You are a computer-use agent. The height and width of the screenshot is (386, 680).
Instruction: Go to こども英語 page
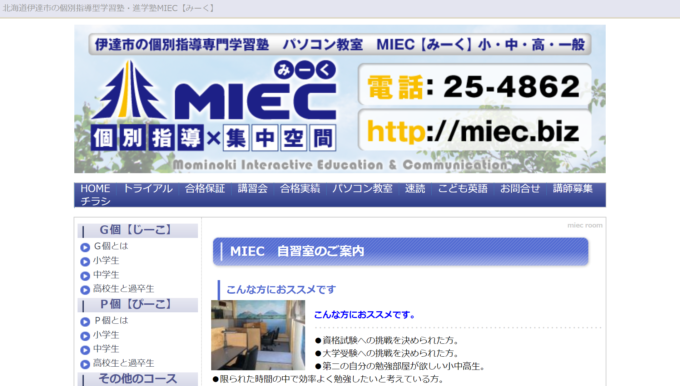(463, 189)
